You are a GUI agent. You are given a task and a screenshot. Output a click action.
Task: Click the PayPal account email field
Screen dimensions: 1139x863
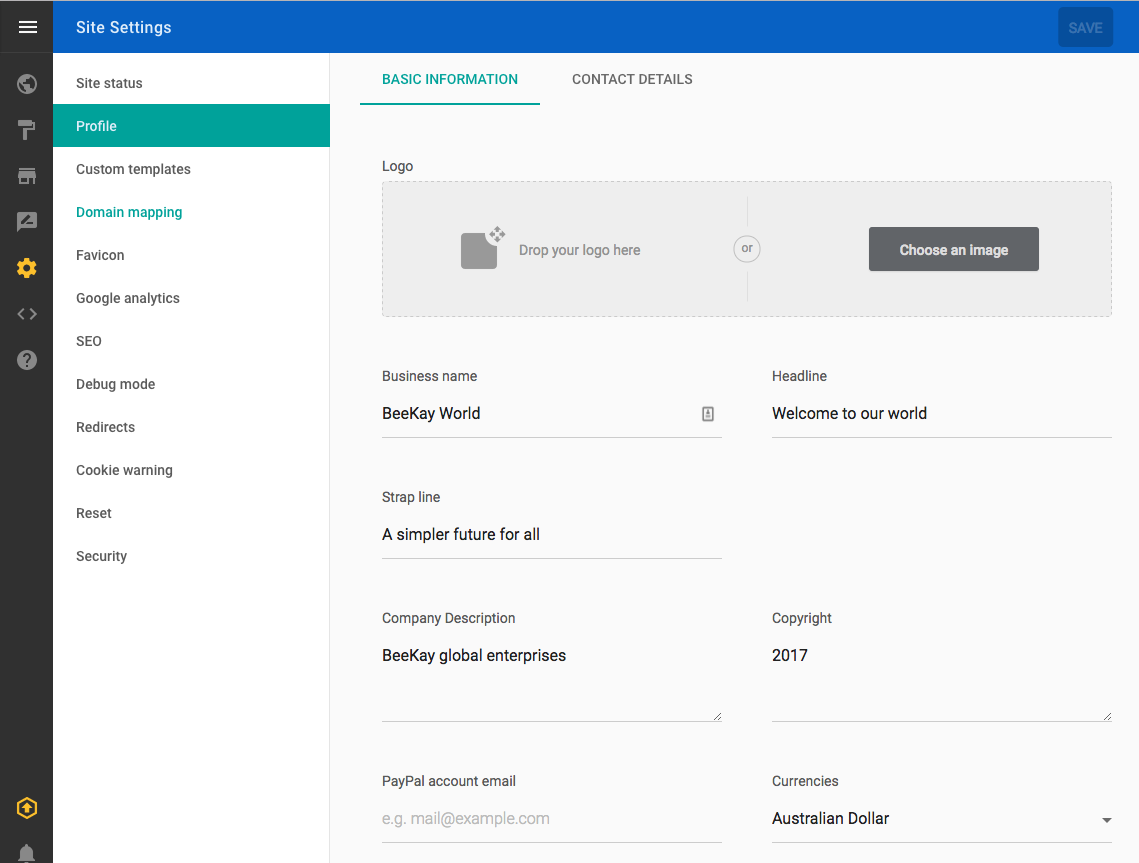tap(551, 819)
